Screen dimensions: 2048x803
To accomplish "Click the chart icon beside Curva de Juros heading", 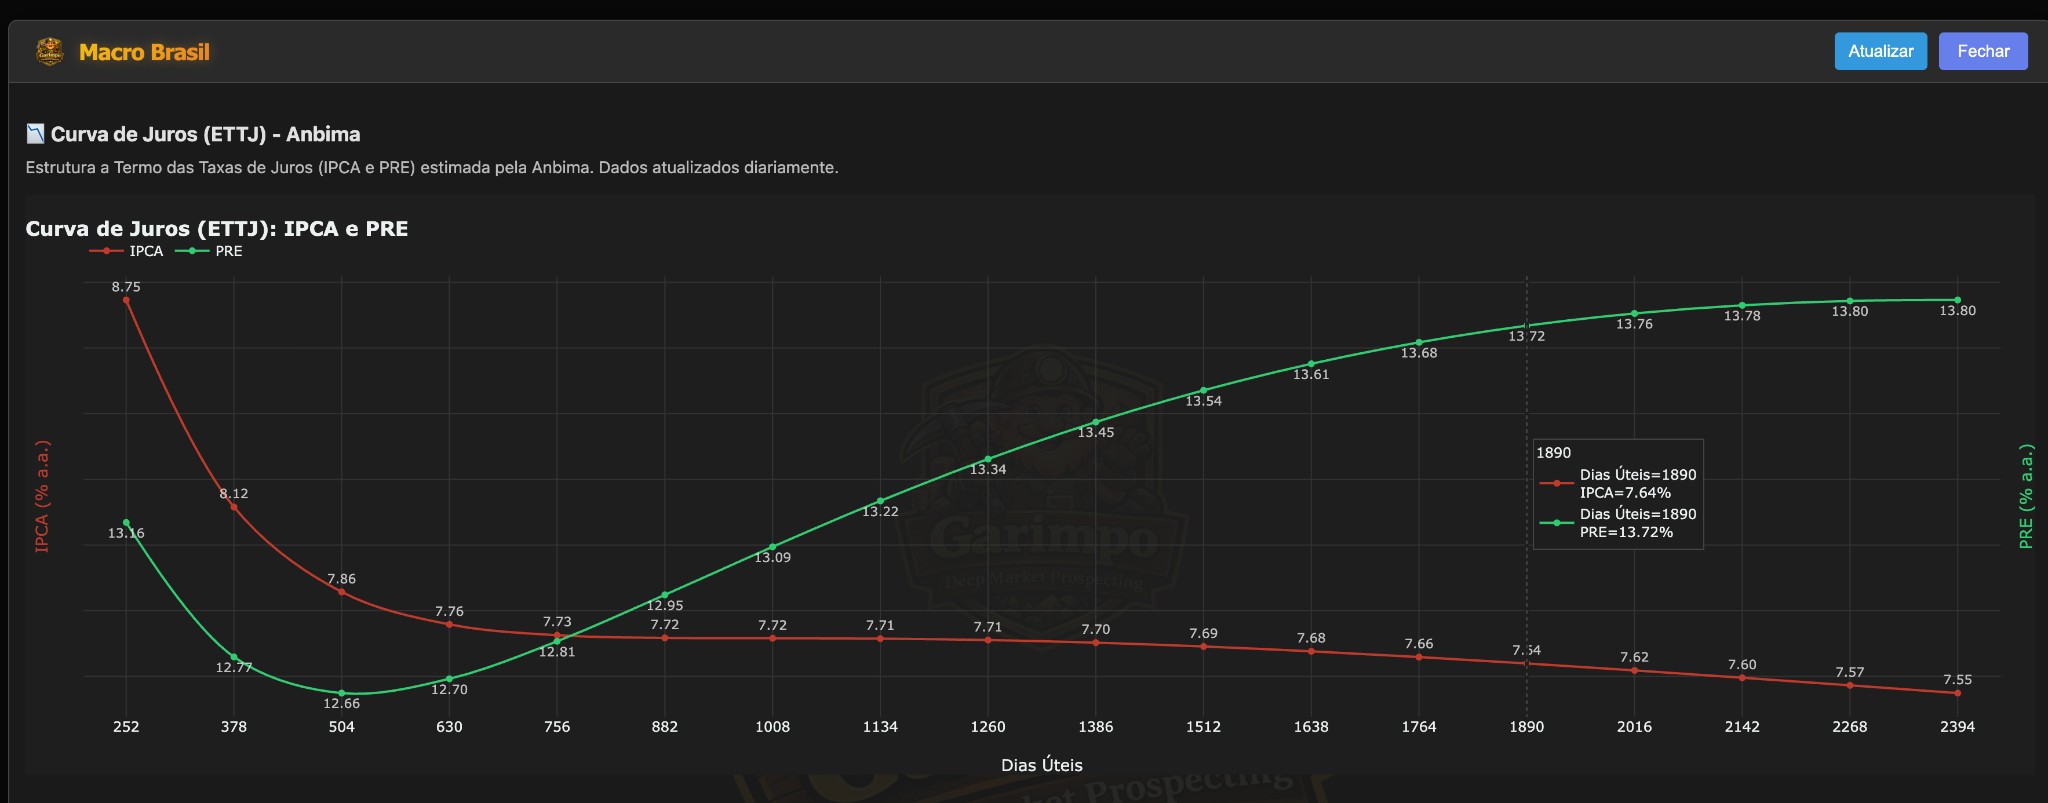I will click(35, 134).
